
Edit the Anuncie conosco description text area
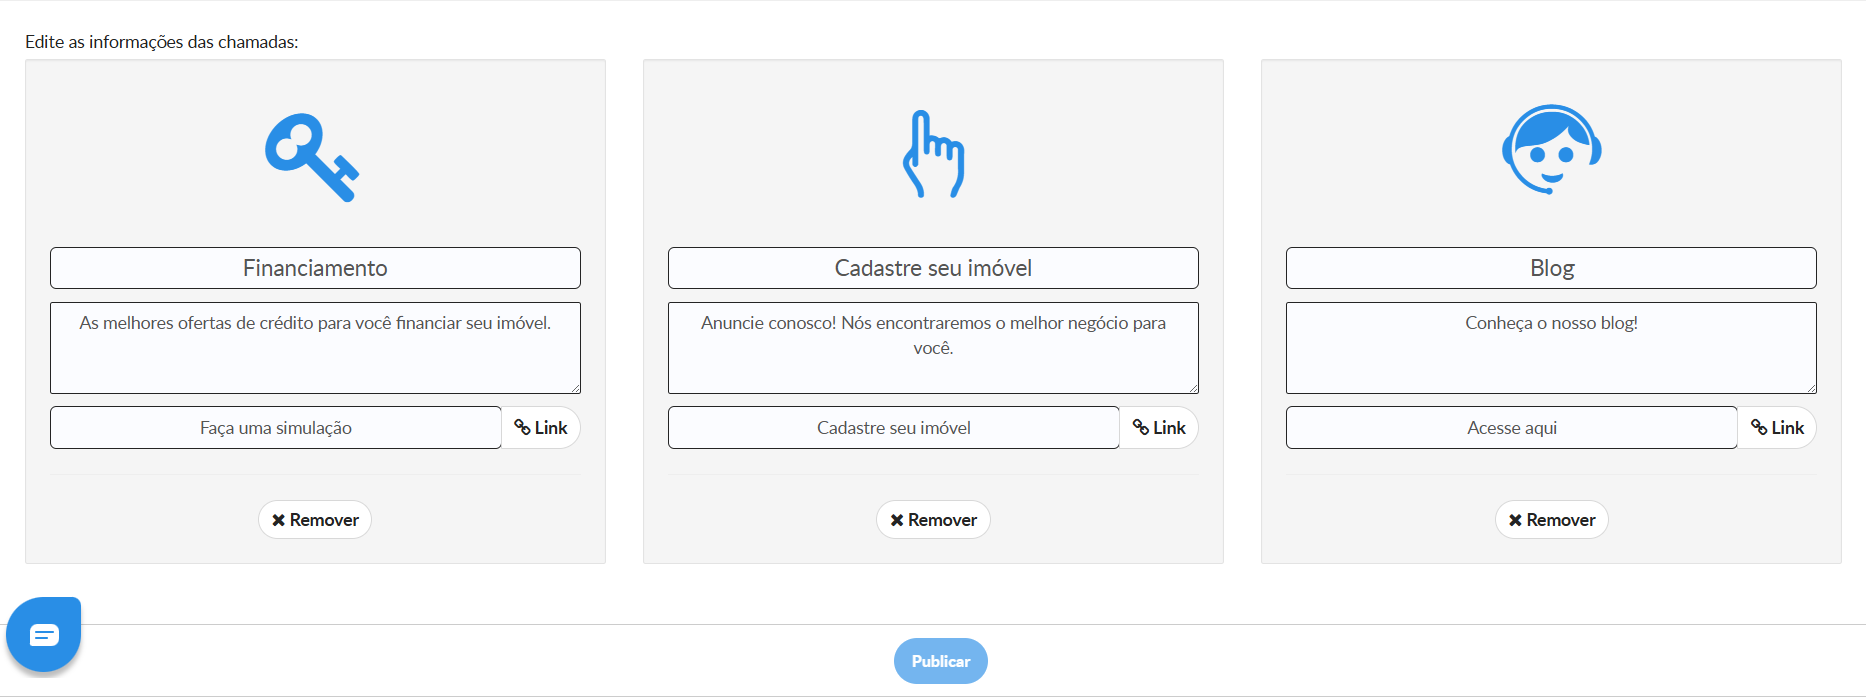[x=933, y=348]
